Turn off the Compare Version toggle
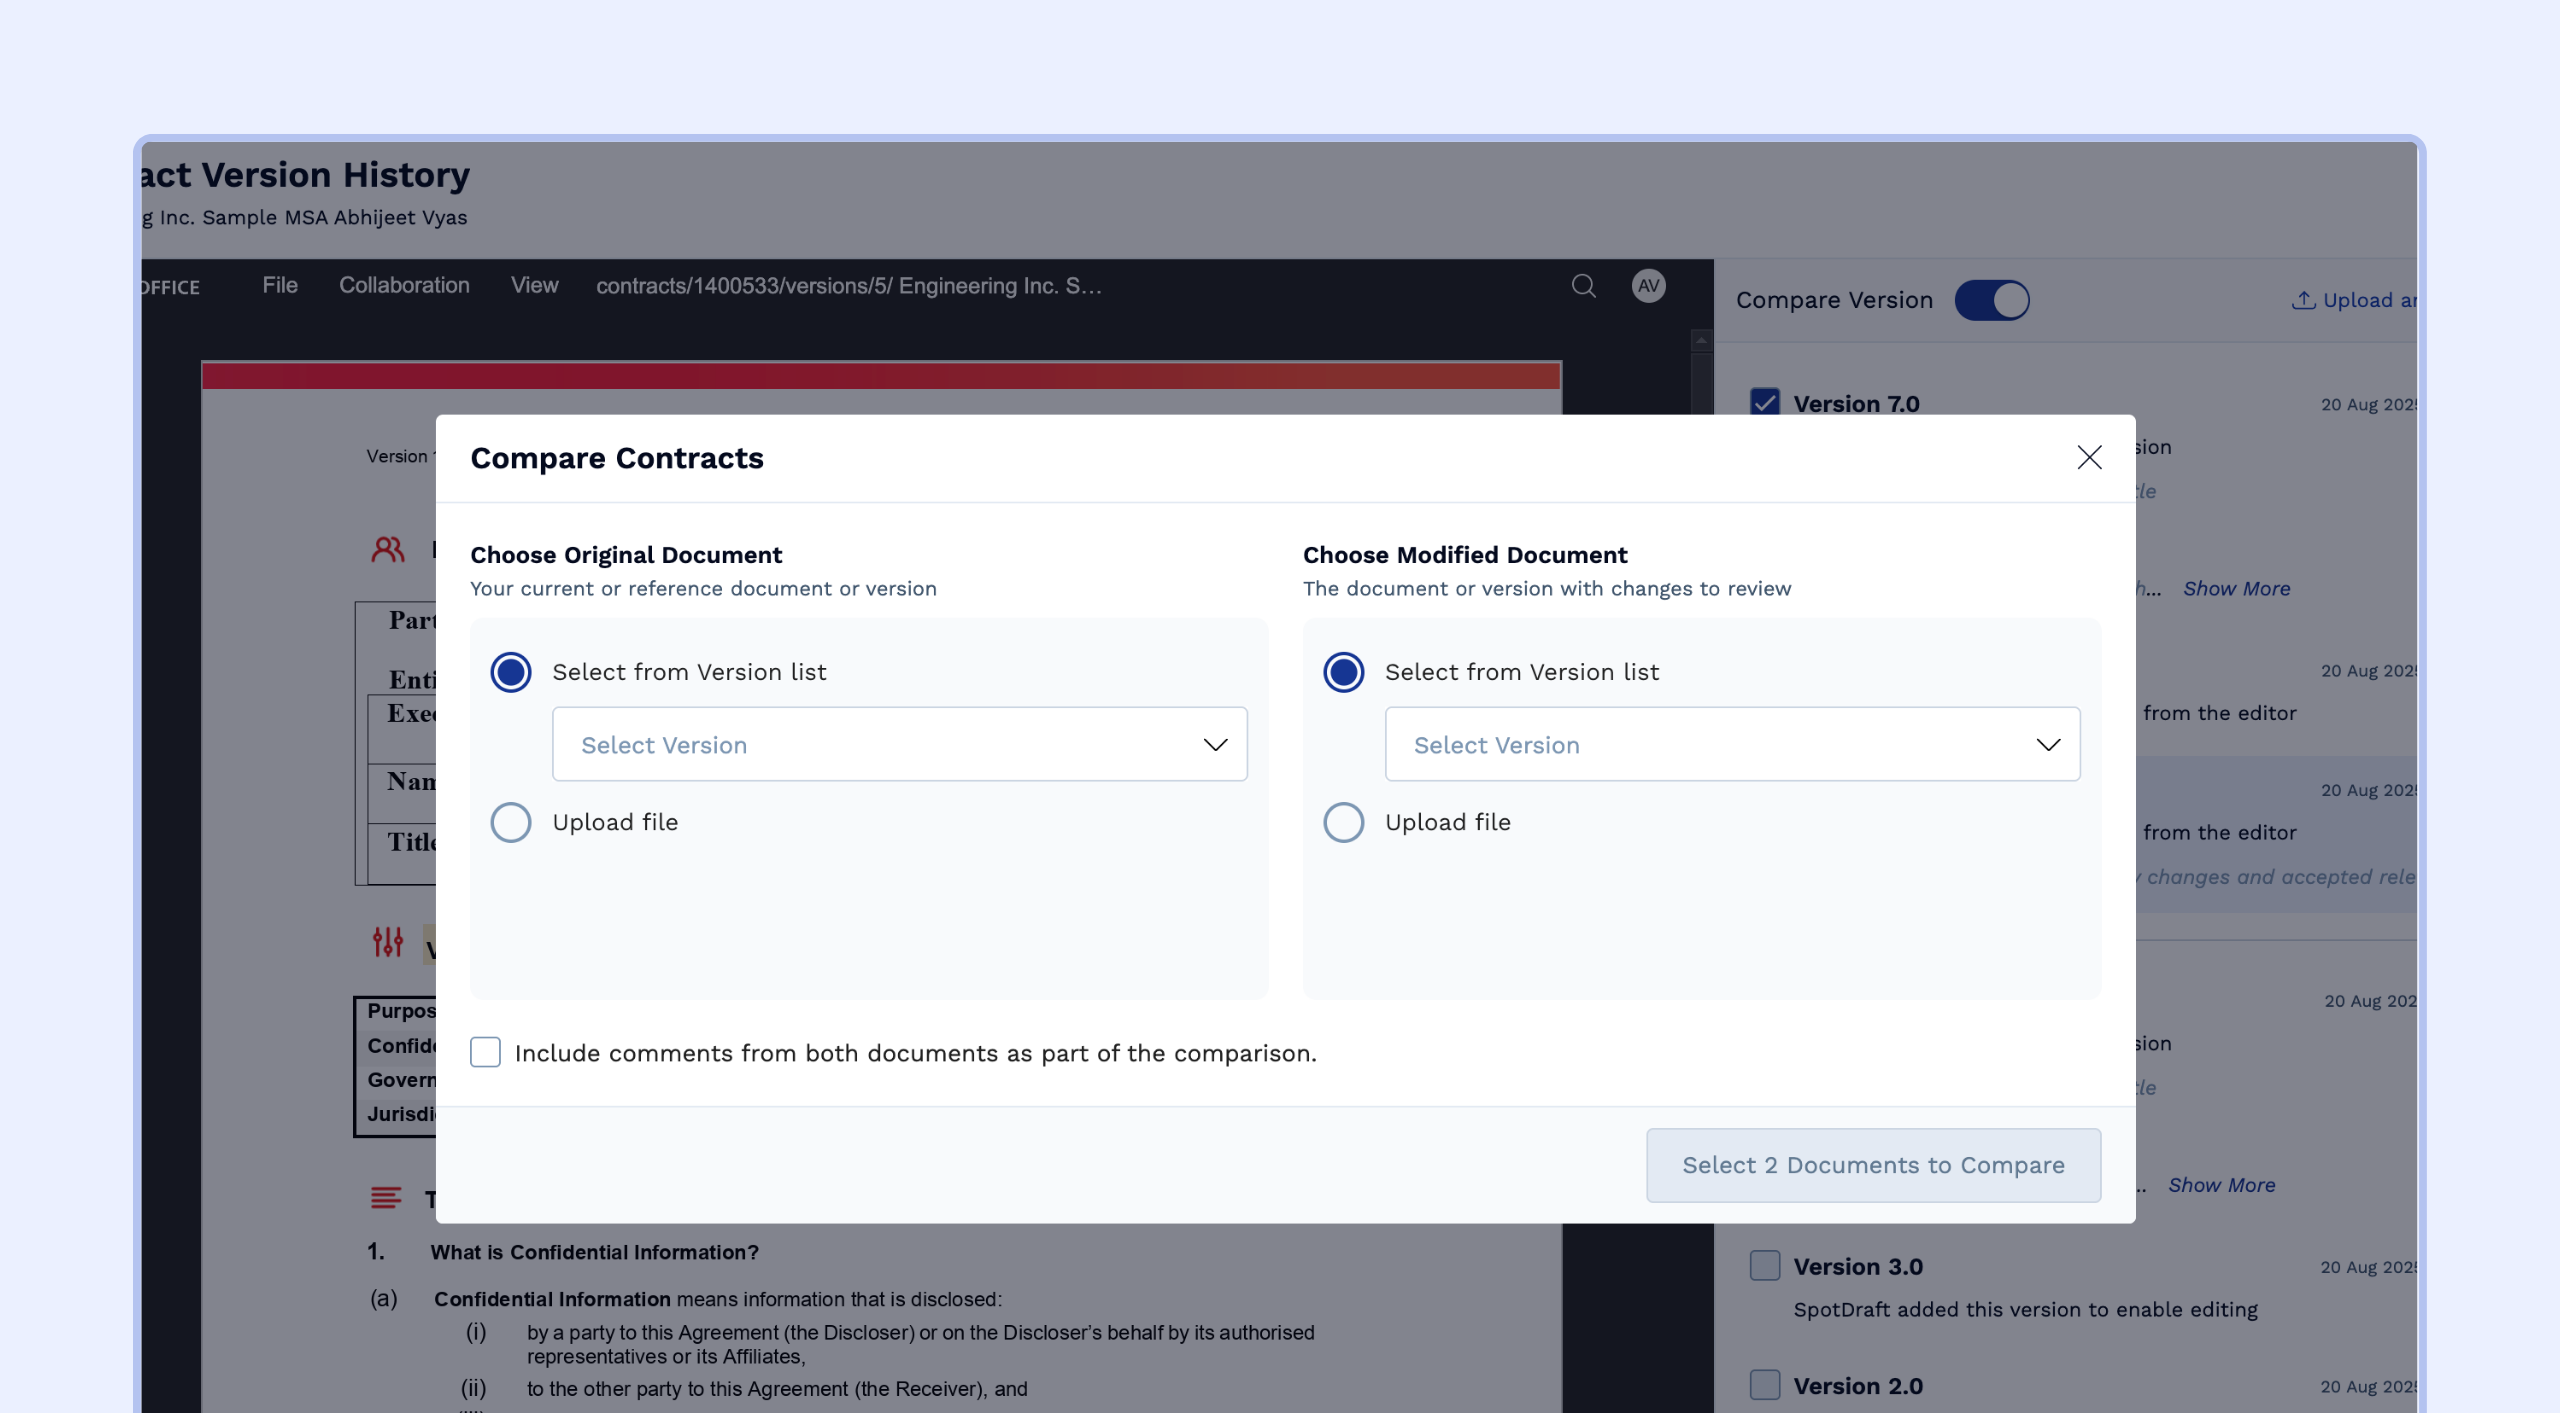 tap(1991, 300)
